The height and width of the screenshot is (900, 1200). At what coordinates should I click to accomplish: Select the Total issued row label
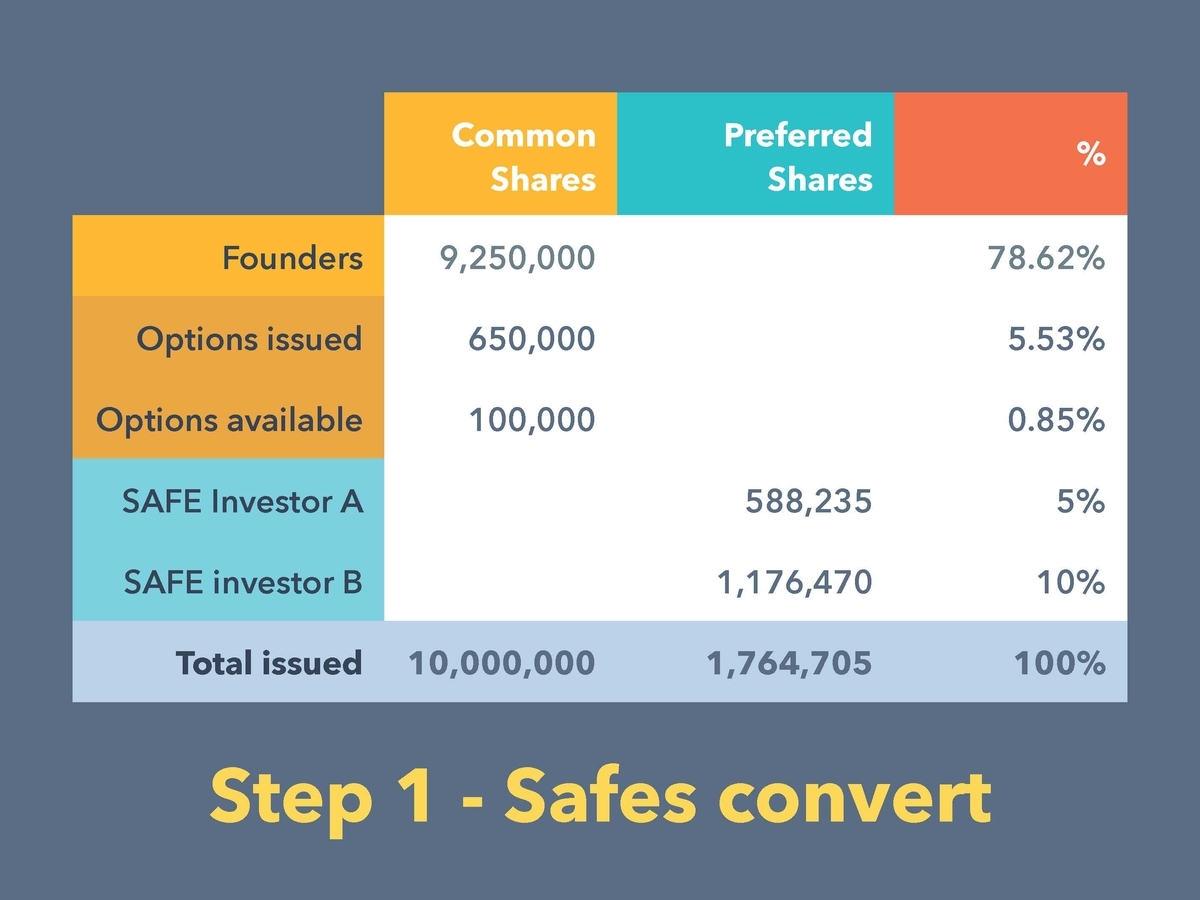point(269,662)
